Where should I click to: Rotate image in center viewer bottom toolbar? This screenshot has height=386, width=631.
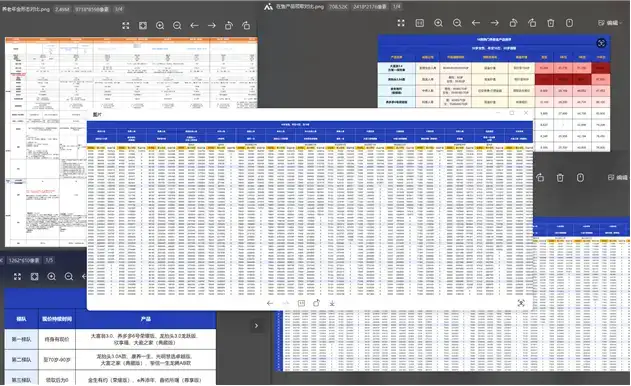(x=316, y=303)
